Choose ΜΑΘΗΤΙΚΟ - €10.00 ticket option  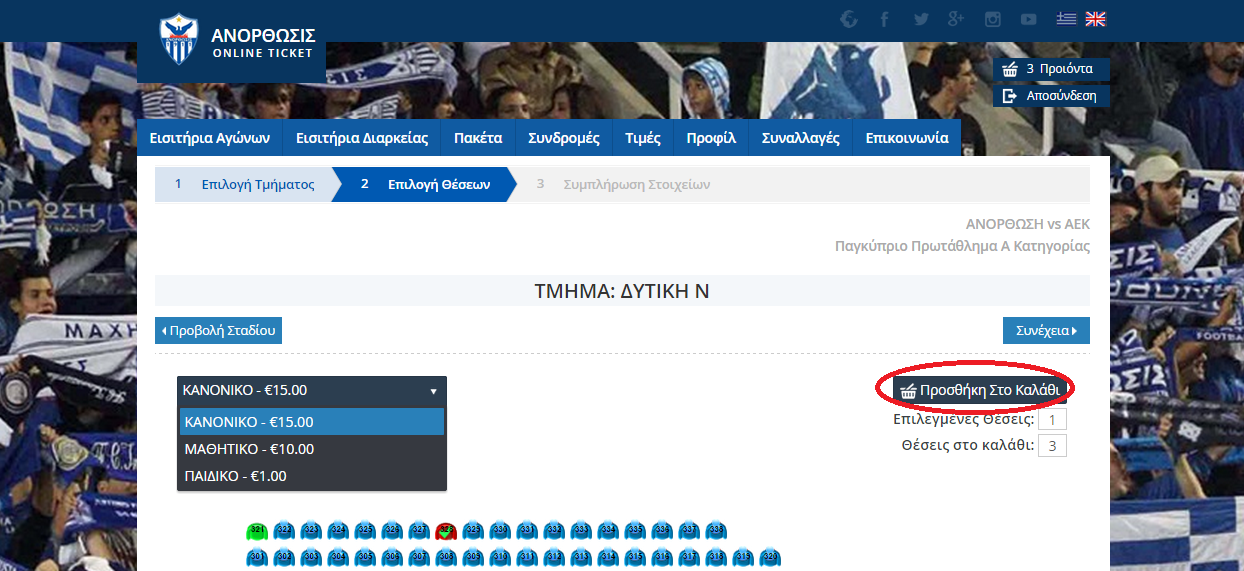[x=312, y=449]
